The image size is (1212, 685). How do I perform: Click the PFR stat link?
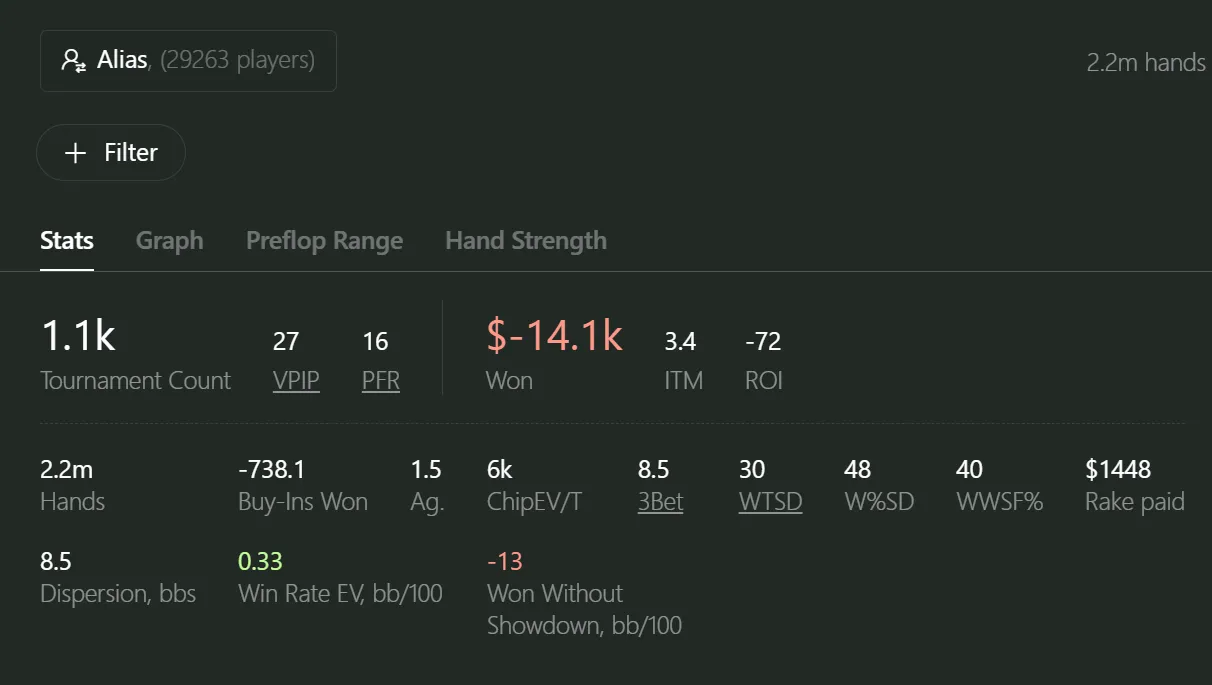(x=381, y=381)
